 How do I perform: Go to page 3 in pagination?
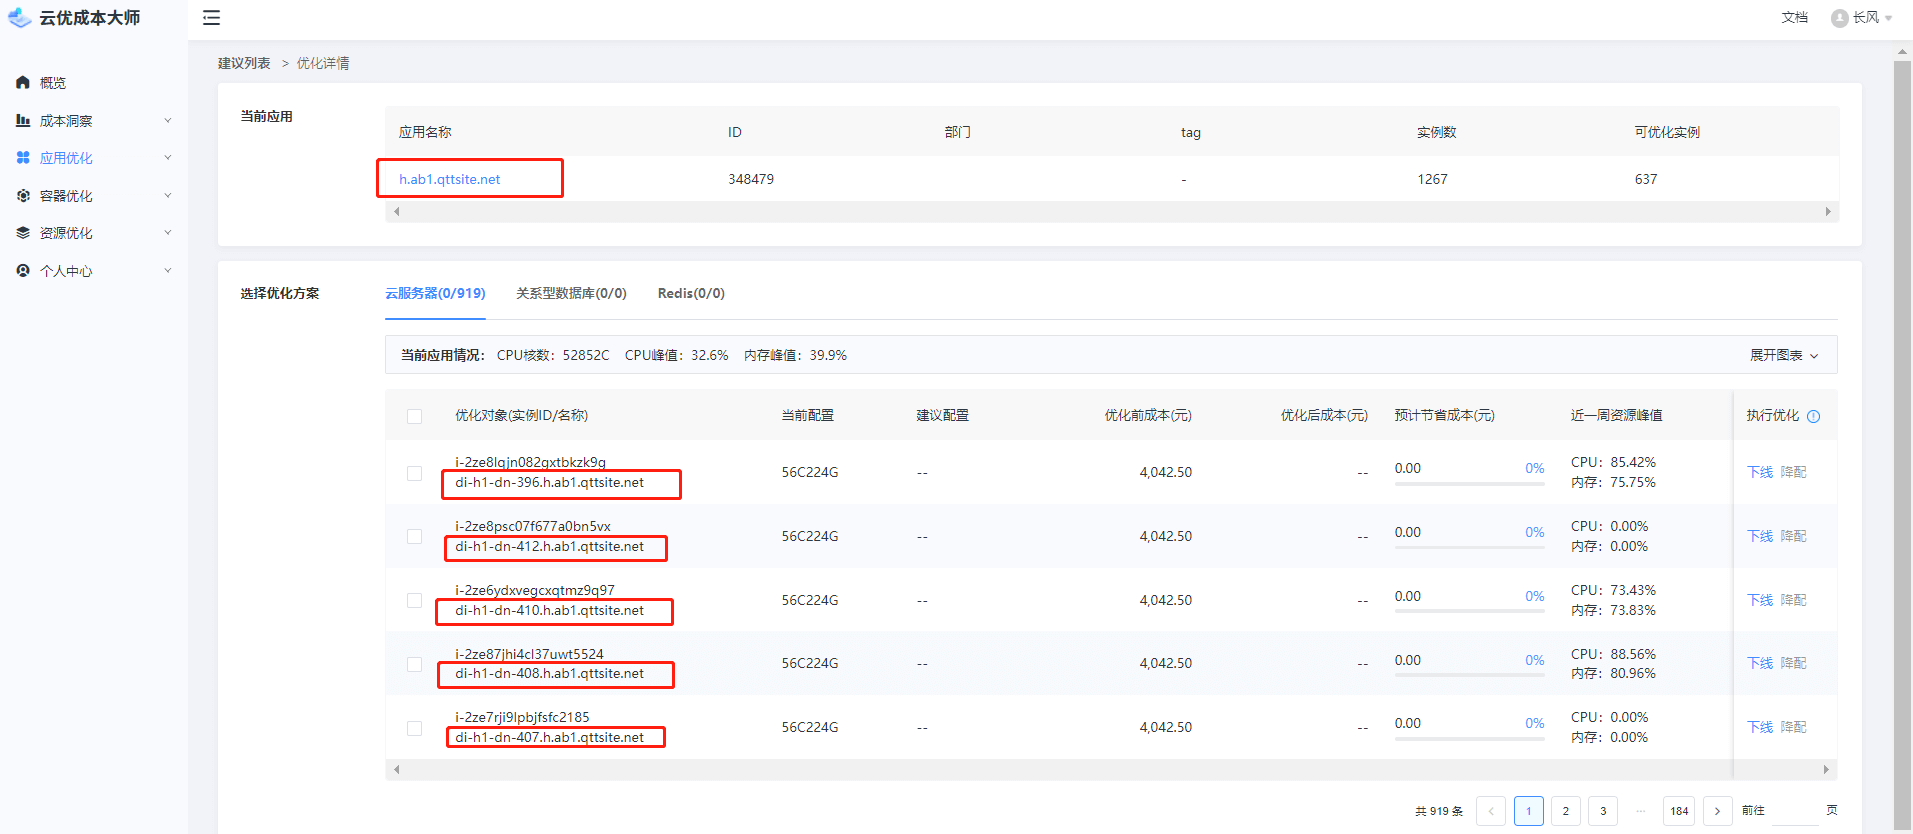coord(1603,811)
